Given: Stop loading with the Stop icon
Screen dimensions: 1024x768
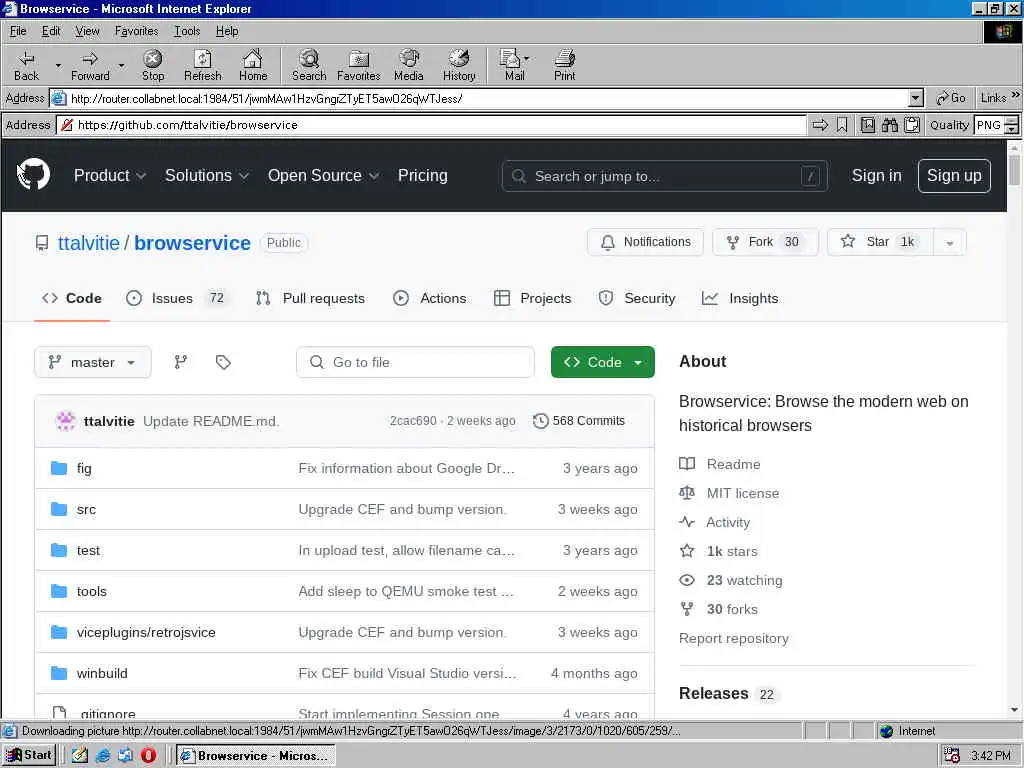Looking at the screenshot, I should point(153,65).
